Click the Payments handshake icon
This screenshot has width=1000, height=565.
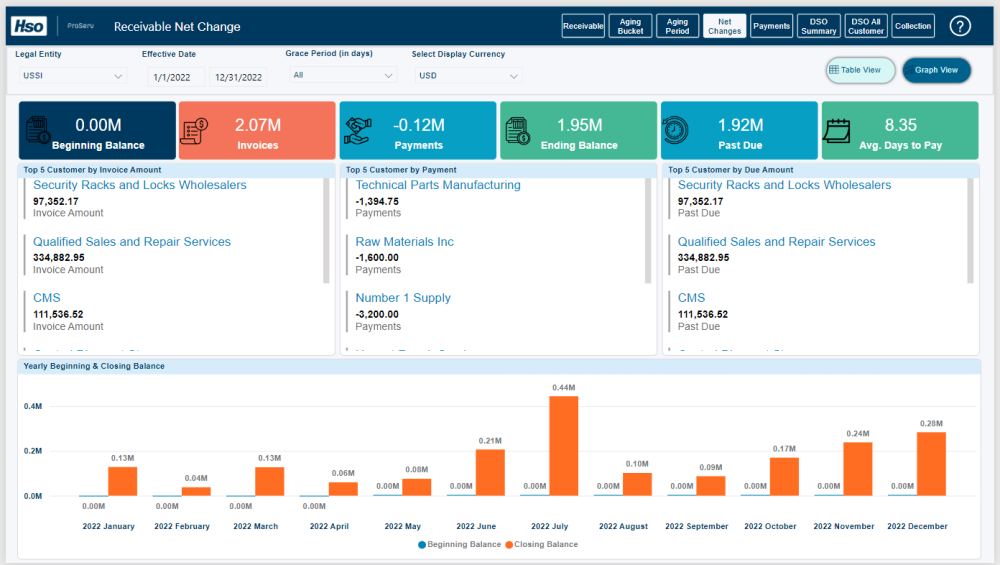point(358,130)
